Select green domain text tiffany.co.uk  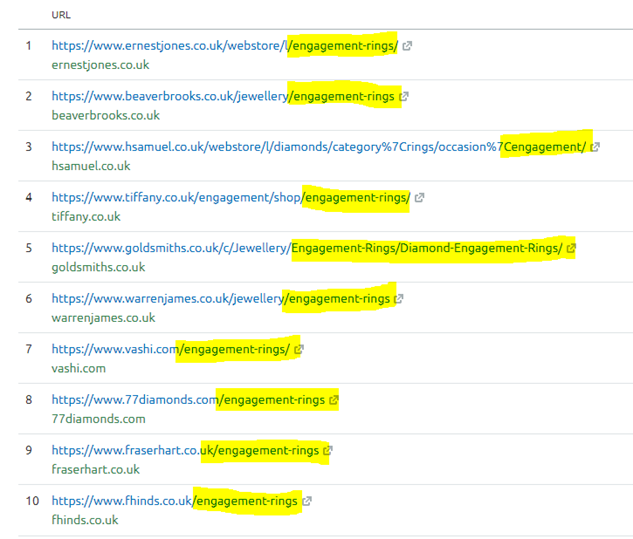86,217
